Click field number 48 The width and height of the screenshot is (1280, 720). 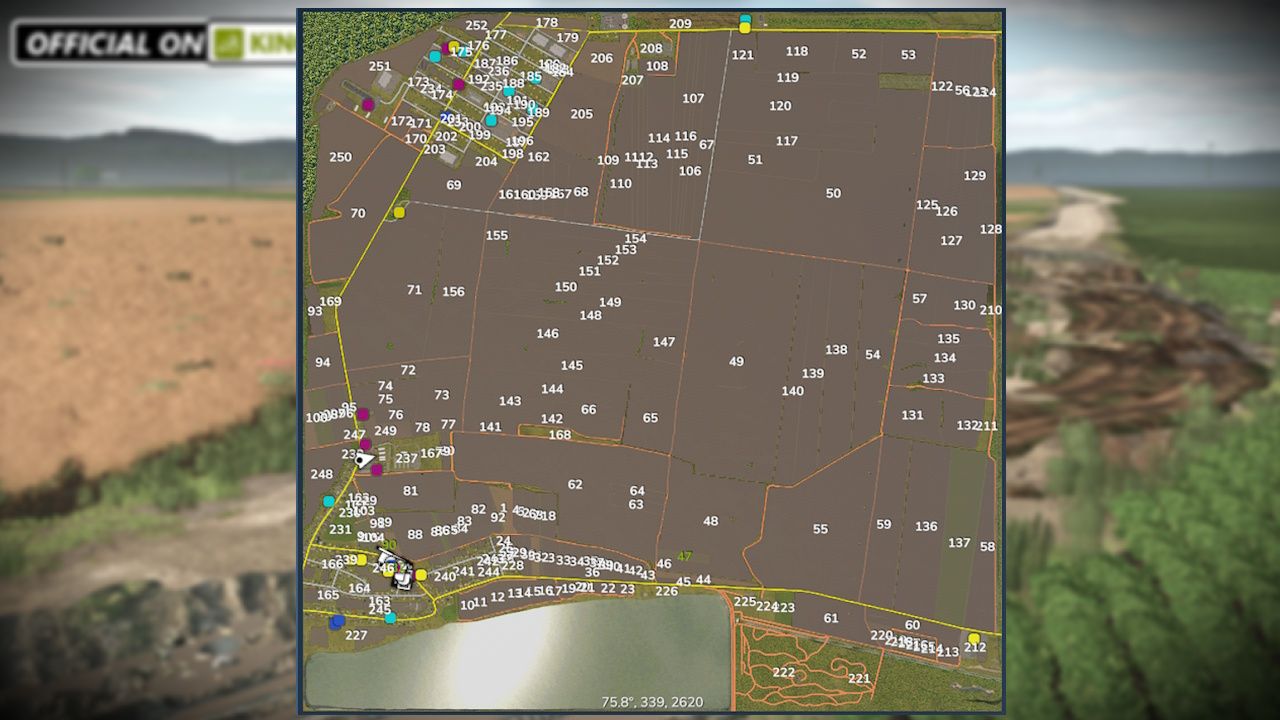click(711, 521)
